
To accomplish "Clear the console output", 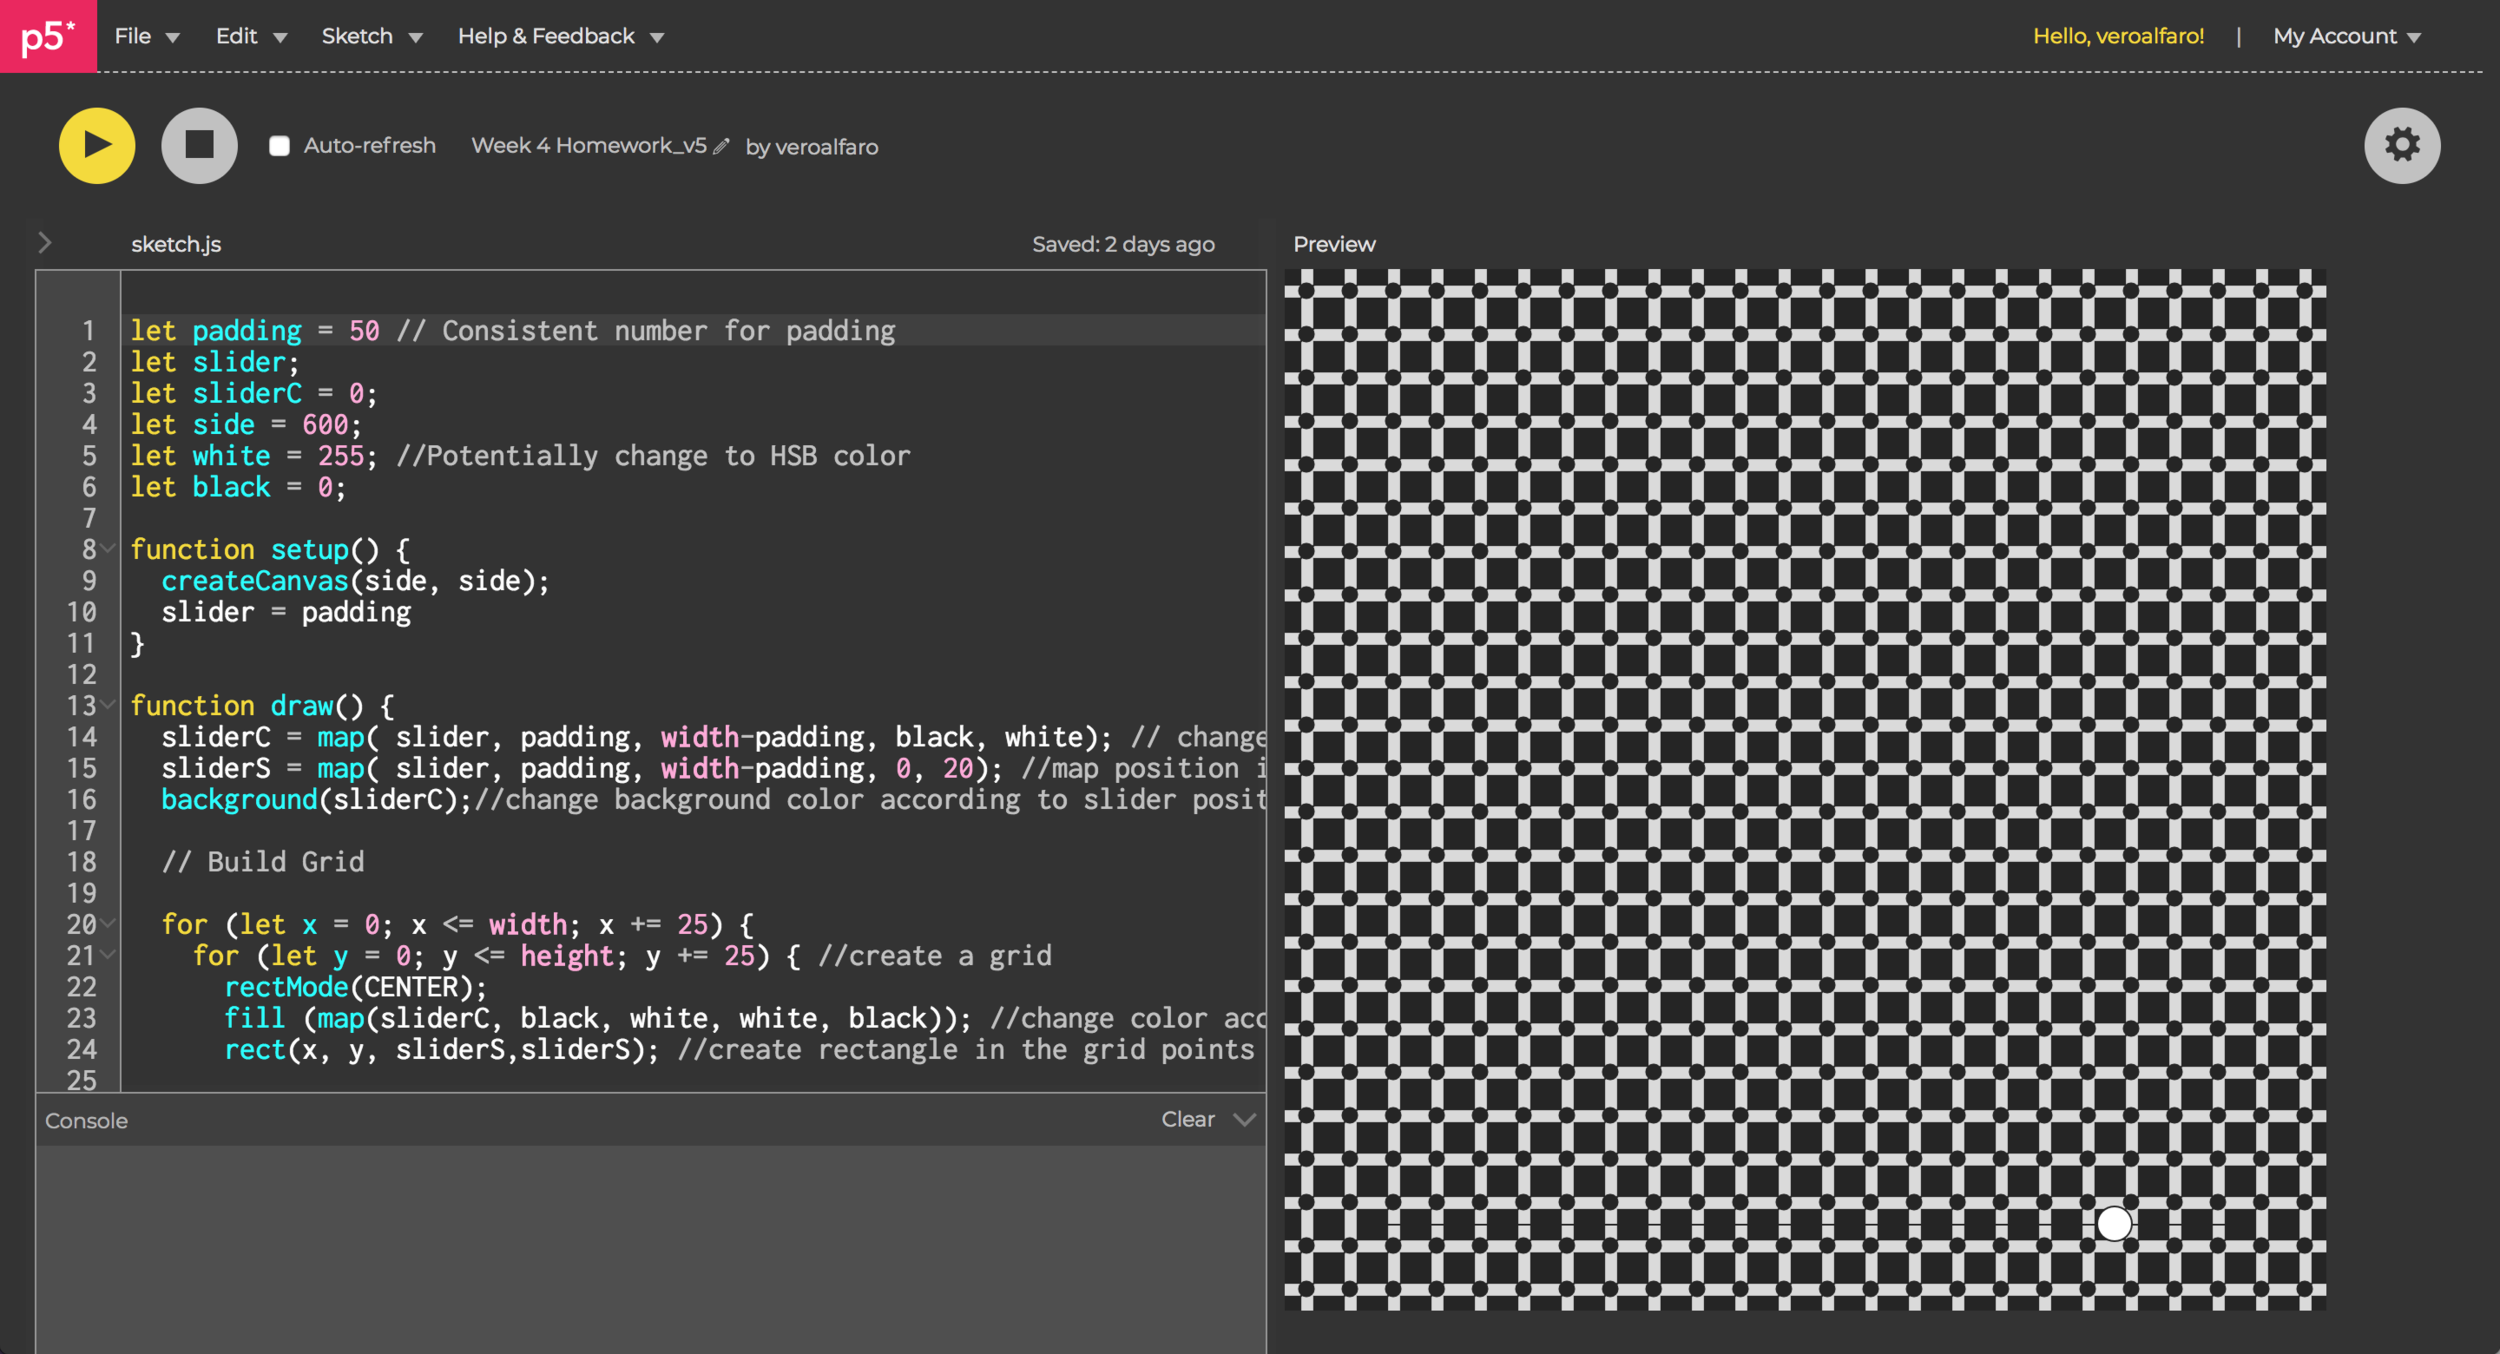I will 1187,1119.
